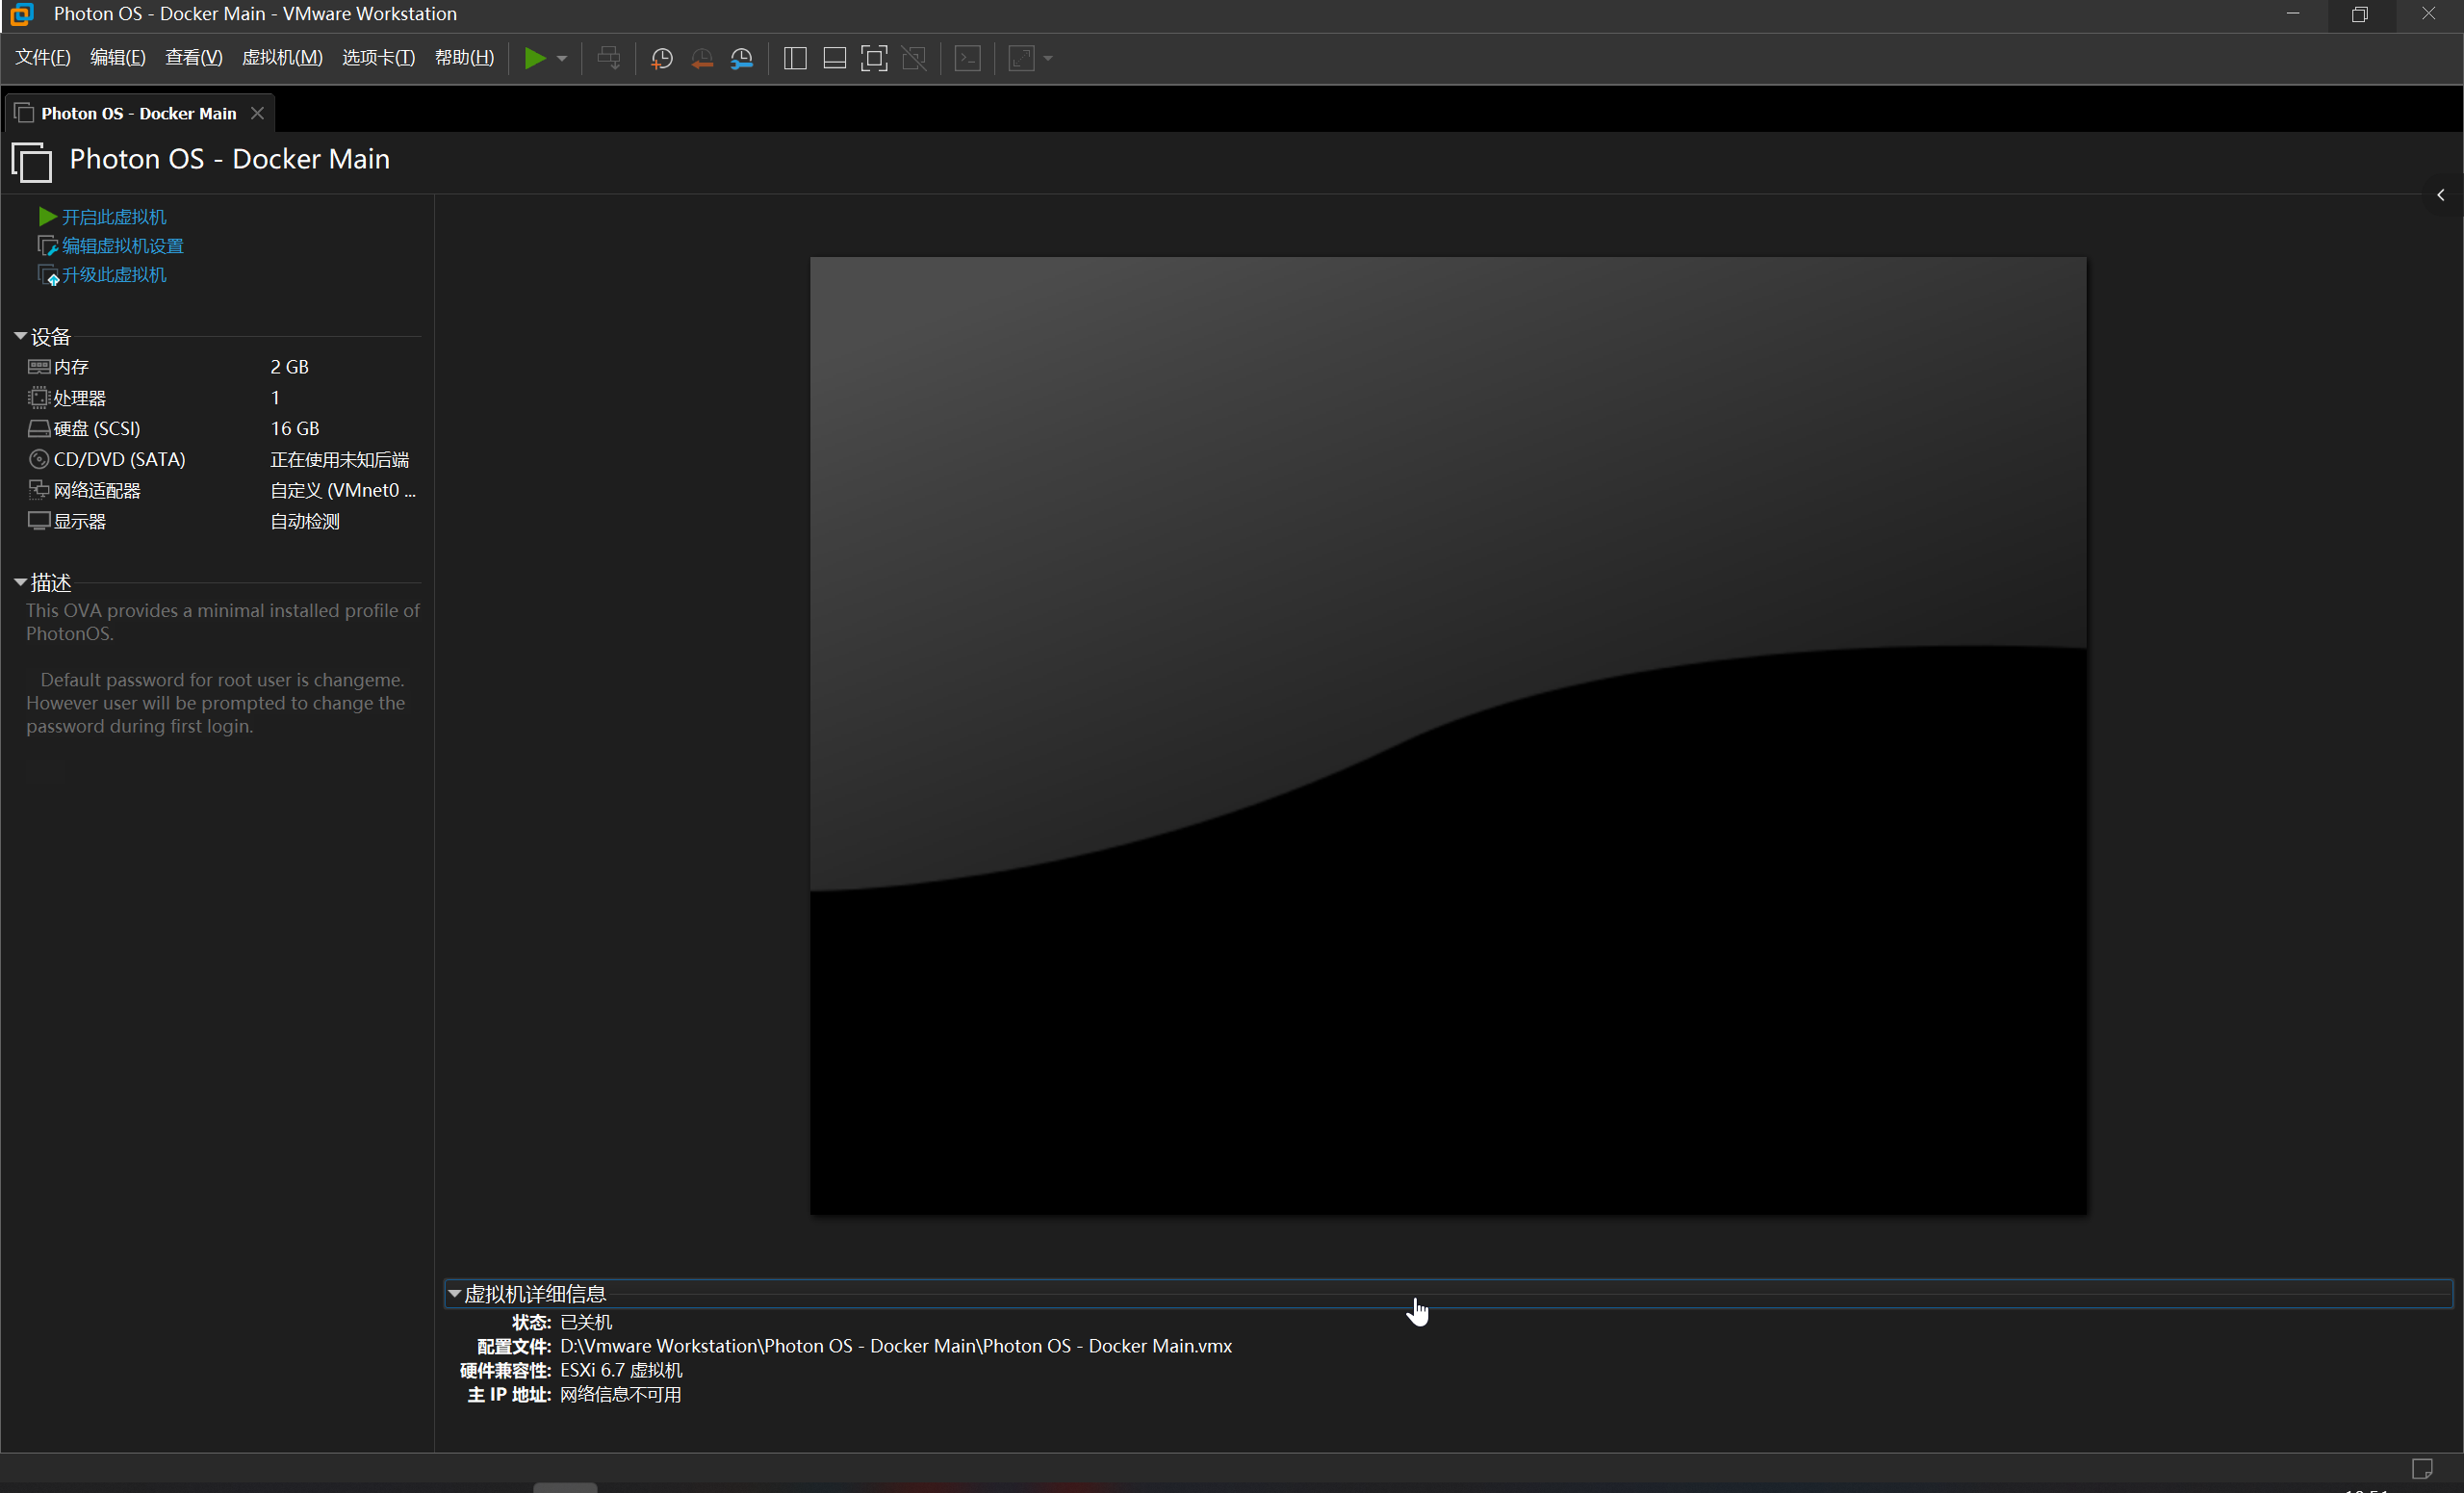Image resolution: width=2464 pixels, height=1493 pixels.
Task: Collapse the 虚拟机详细信息 section
Action: tap(454, 1294)
